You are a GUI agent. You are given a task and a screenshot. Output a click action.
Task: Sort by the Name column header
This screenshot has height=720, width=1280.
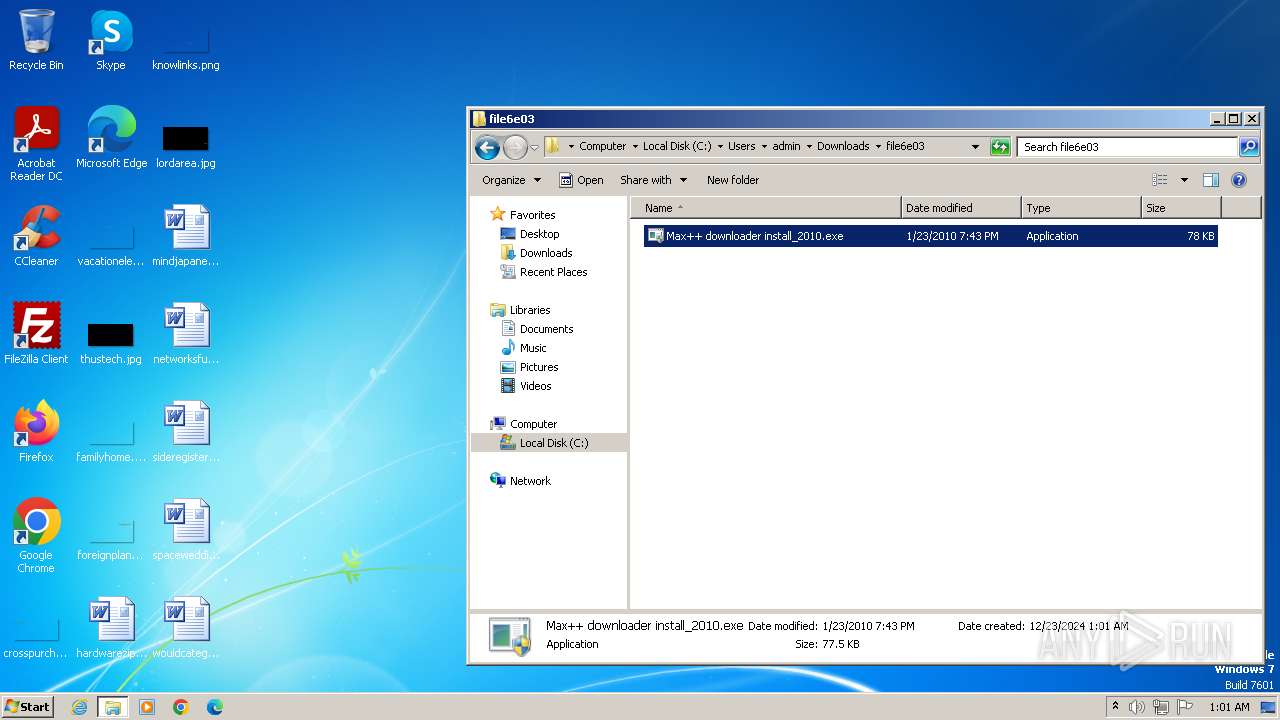765,208
